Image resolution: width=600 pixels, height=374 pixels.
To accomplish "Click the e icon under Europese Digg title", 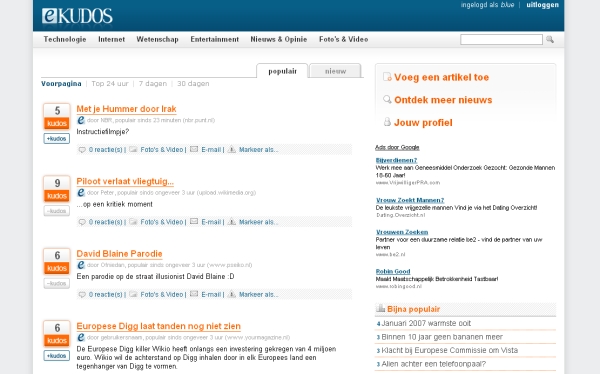I will coord(81,337).
